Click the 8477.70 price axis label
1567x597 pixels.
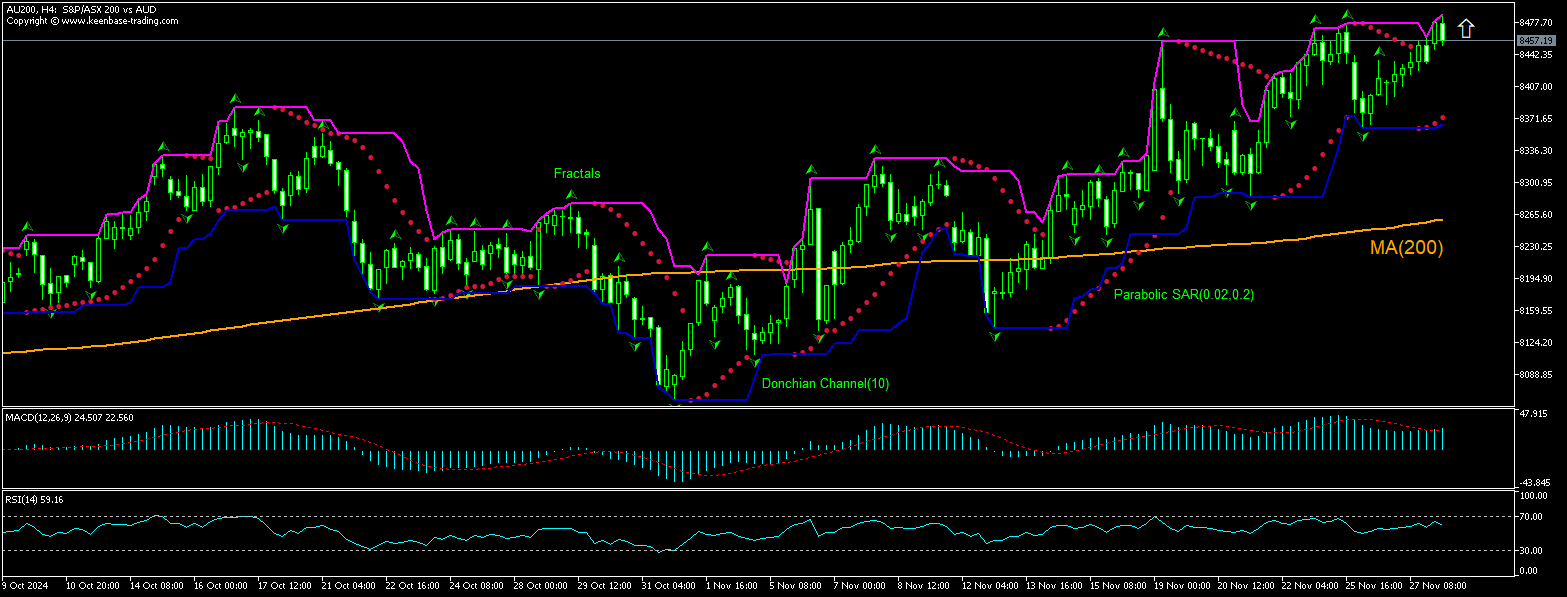tap(1533, 22)
